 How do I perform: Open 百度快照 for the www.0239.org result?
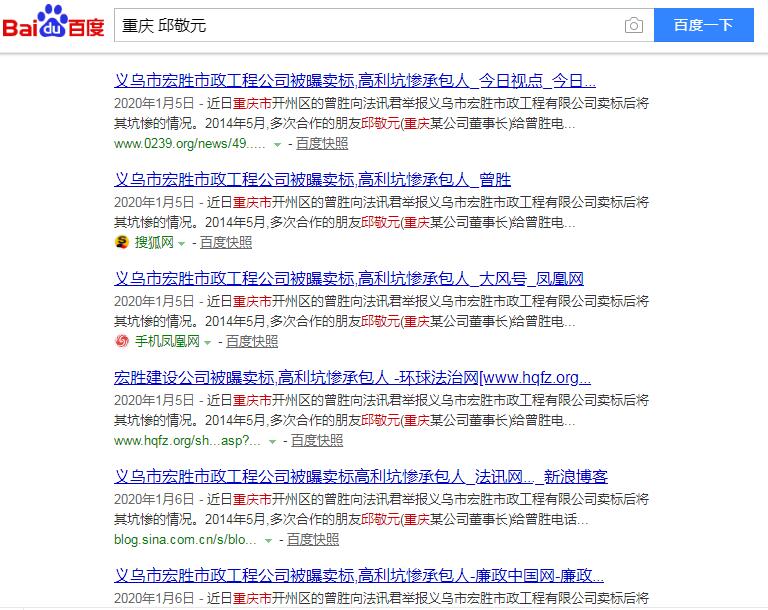tap(322, 143)
